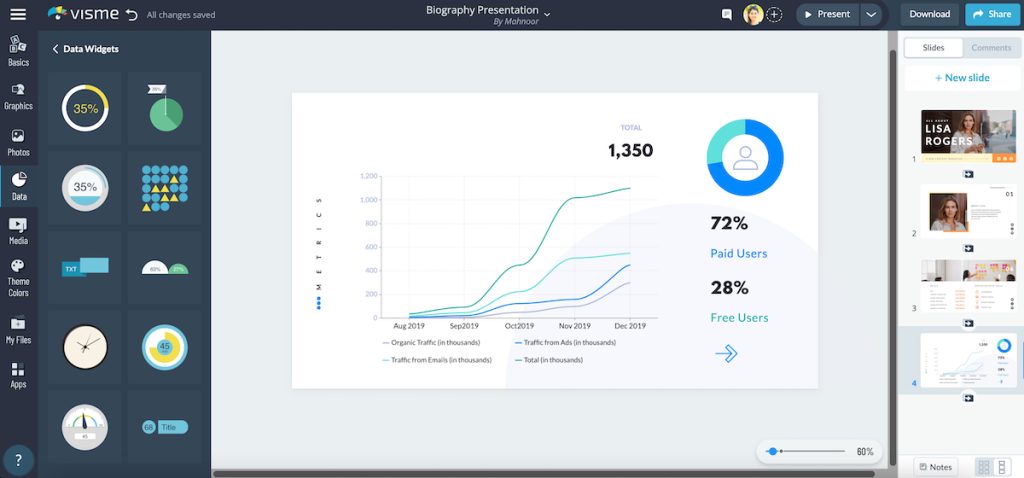Open the Theme Colors panel
The height and width of the screenshot is (478, 1024).
click(x=18, y=277)
